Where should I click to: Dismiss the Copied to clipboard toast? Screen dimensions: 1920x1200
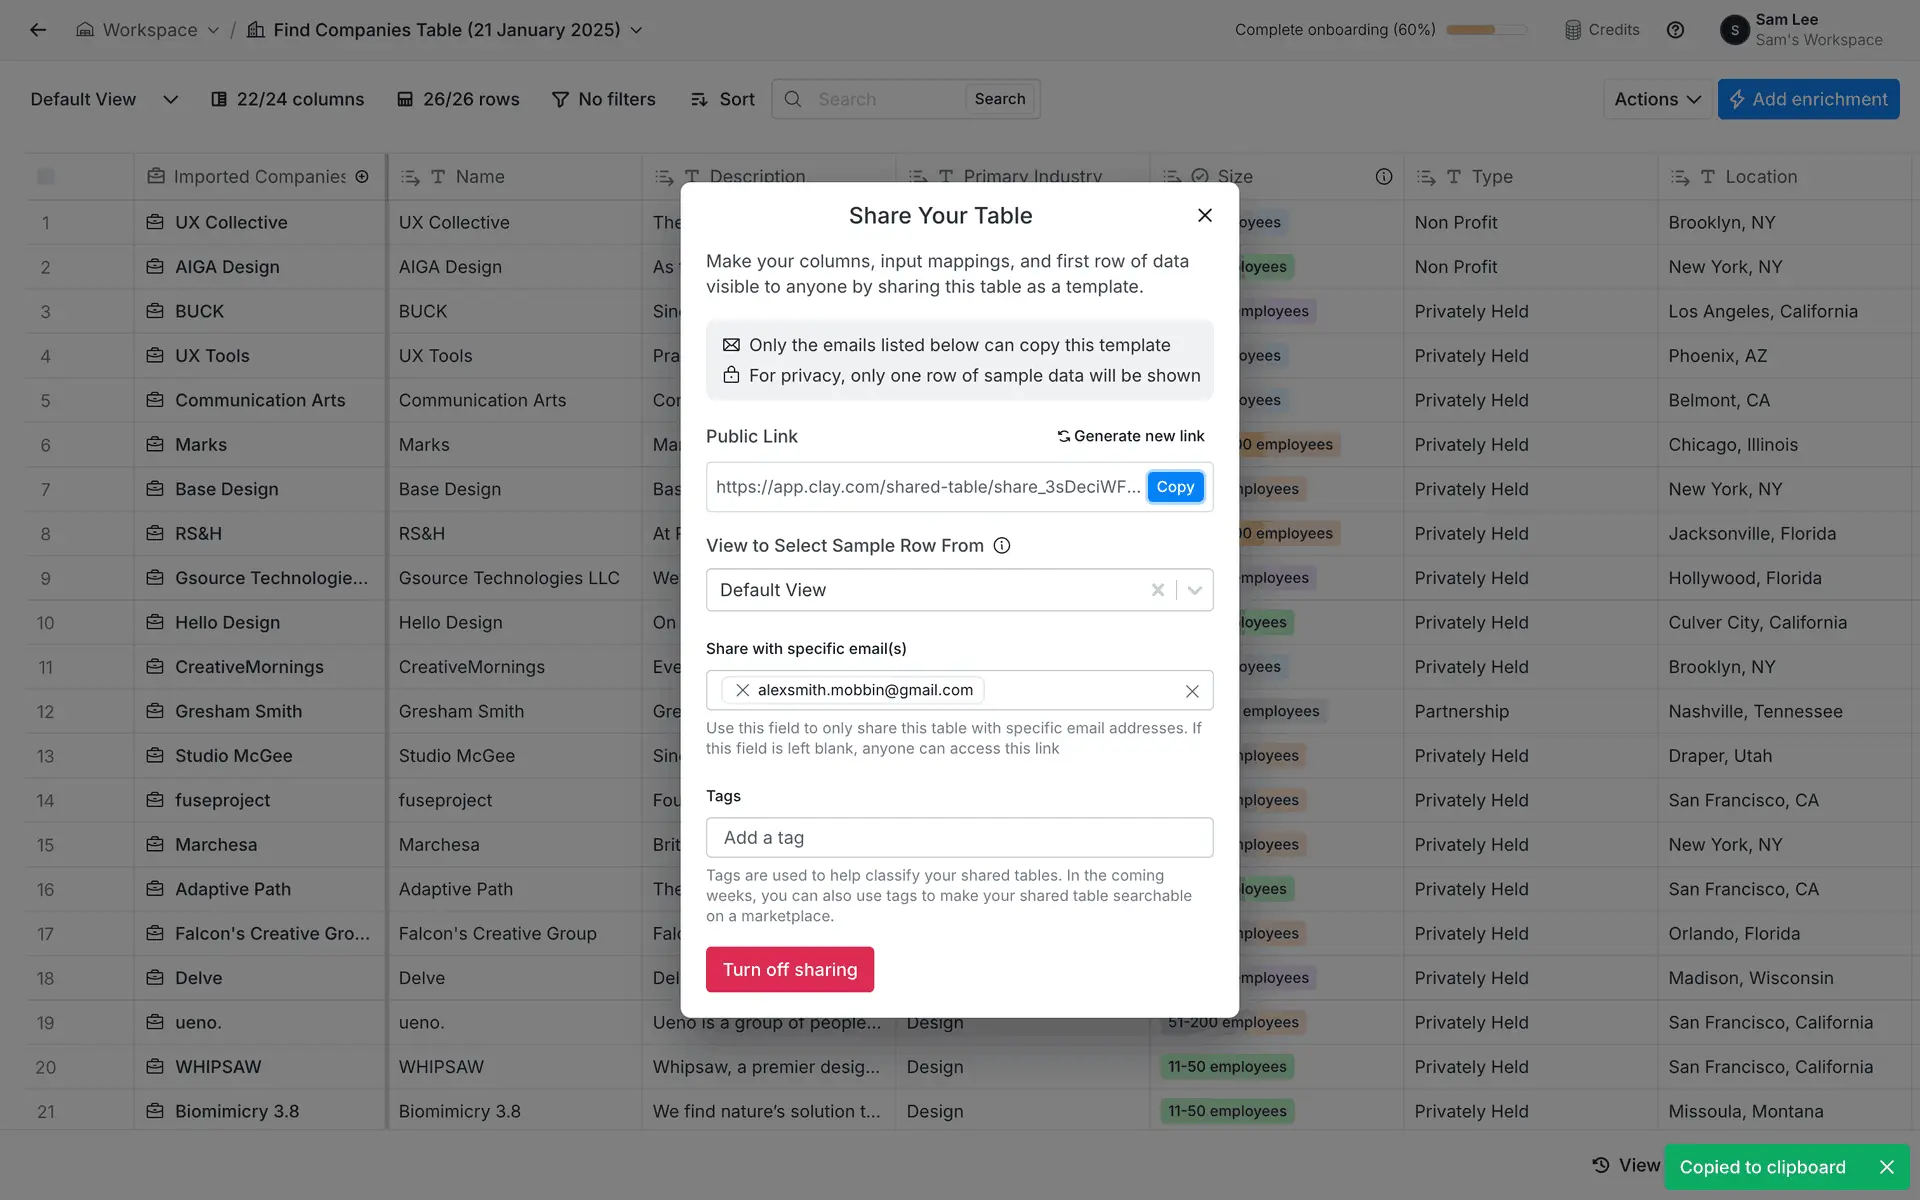1886,1167
